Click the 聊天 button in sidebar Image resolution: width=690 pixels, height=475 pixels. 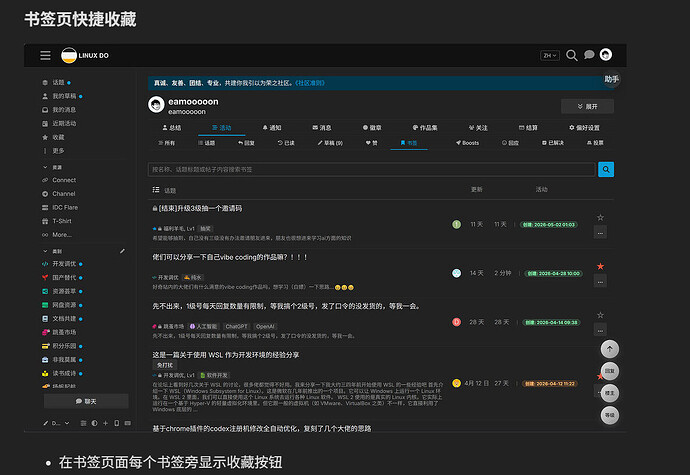(86, 401)
